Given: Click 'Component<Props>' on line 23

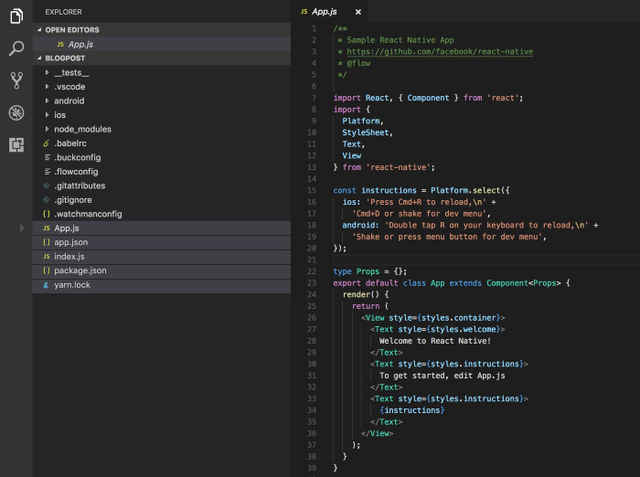Looking at the screenshot, I should tap(524, 283).
